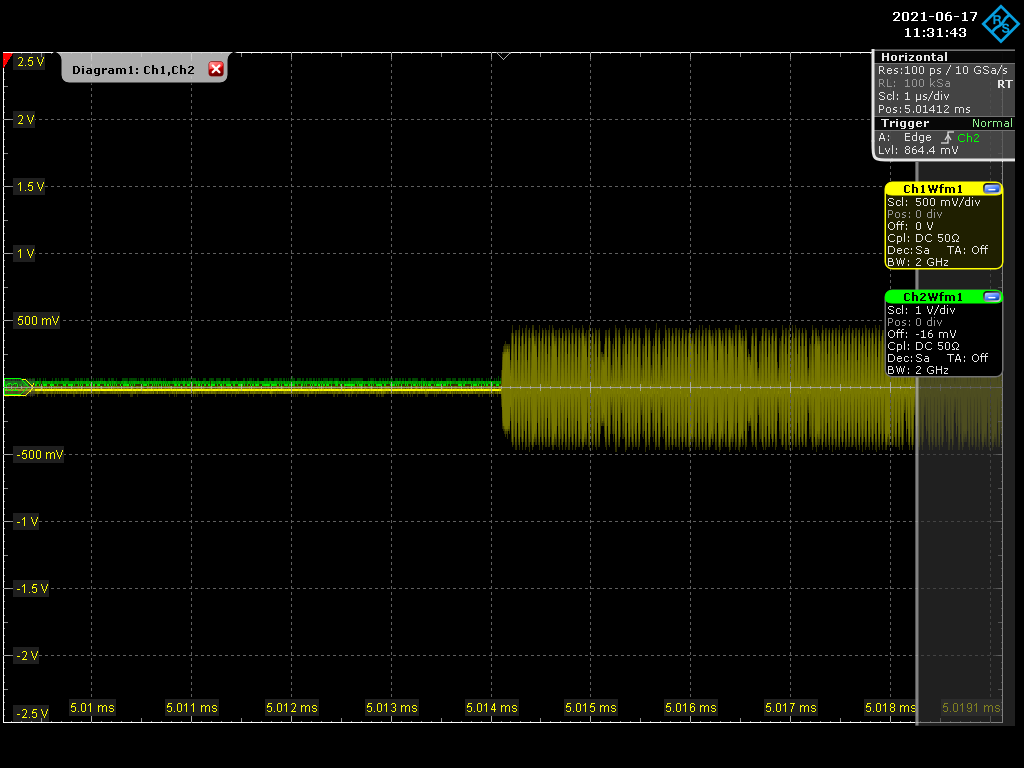Open the Trigger settings header

click(905, 123)
